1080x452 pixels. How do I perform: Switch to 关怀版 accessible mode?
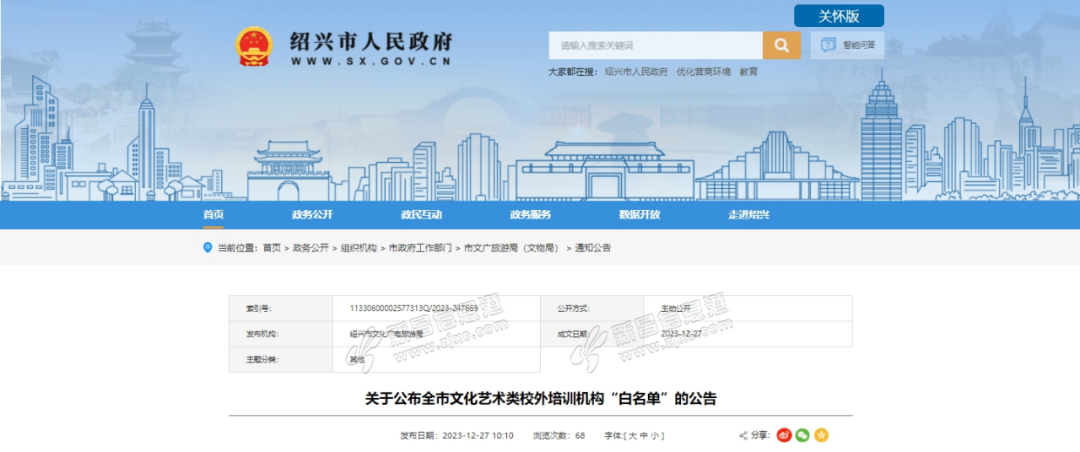(838, 16)
